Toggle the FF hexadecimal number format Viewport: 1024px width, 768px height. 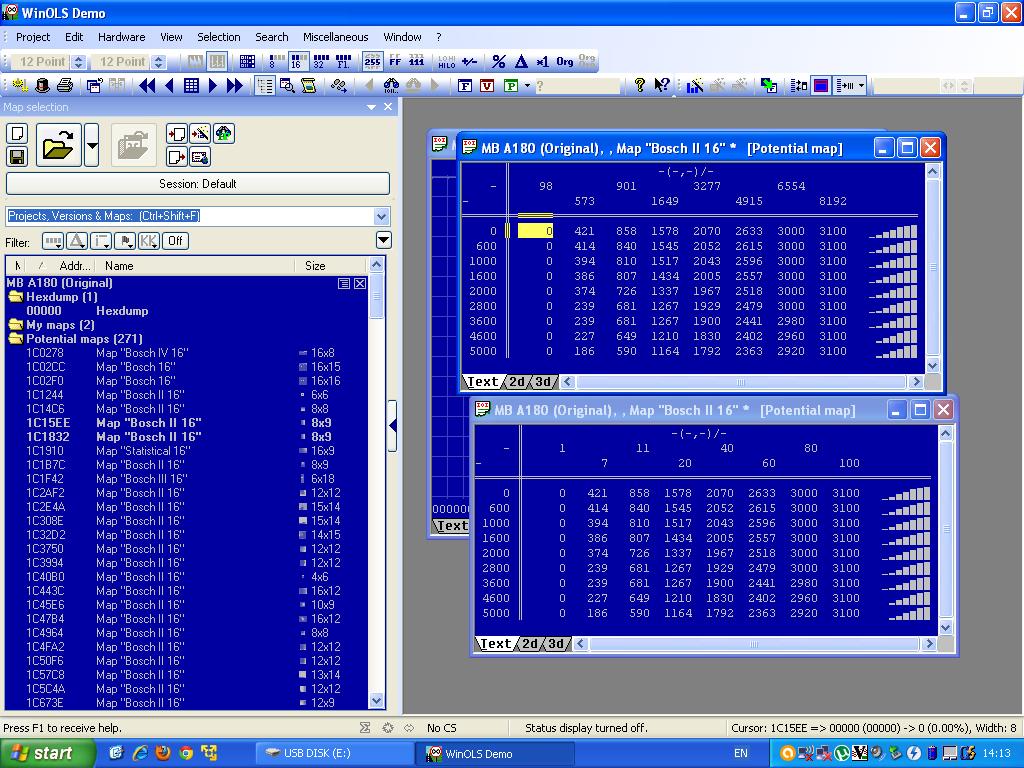[x=395, y=61]
